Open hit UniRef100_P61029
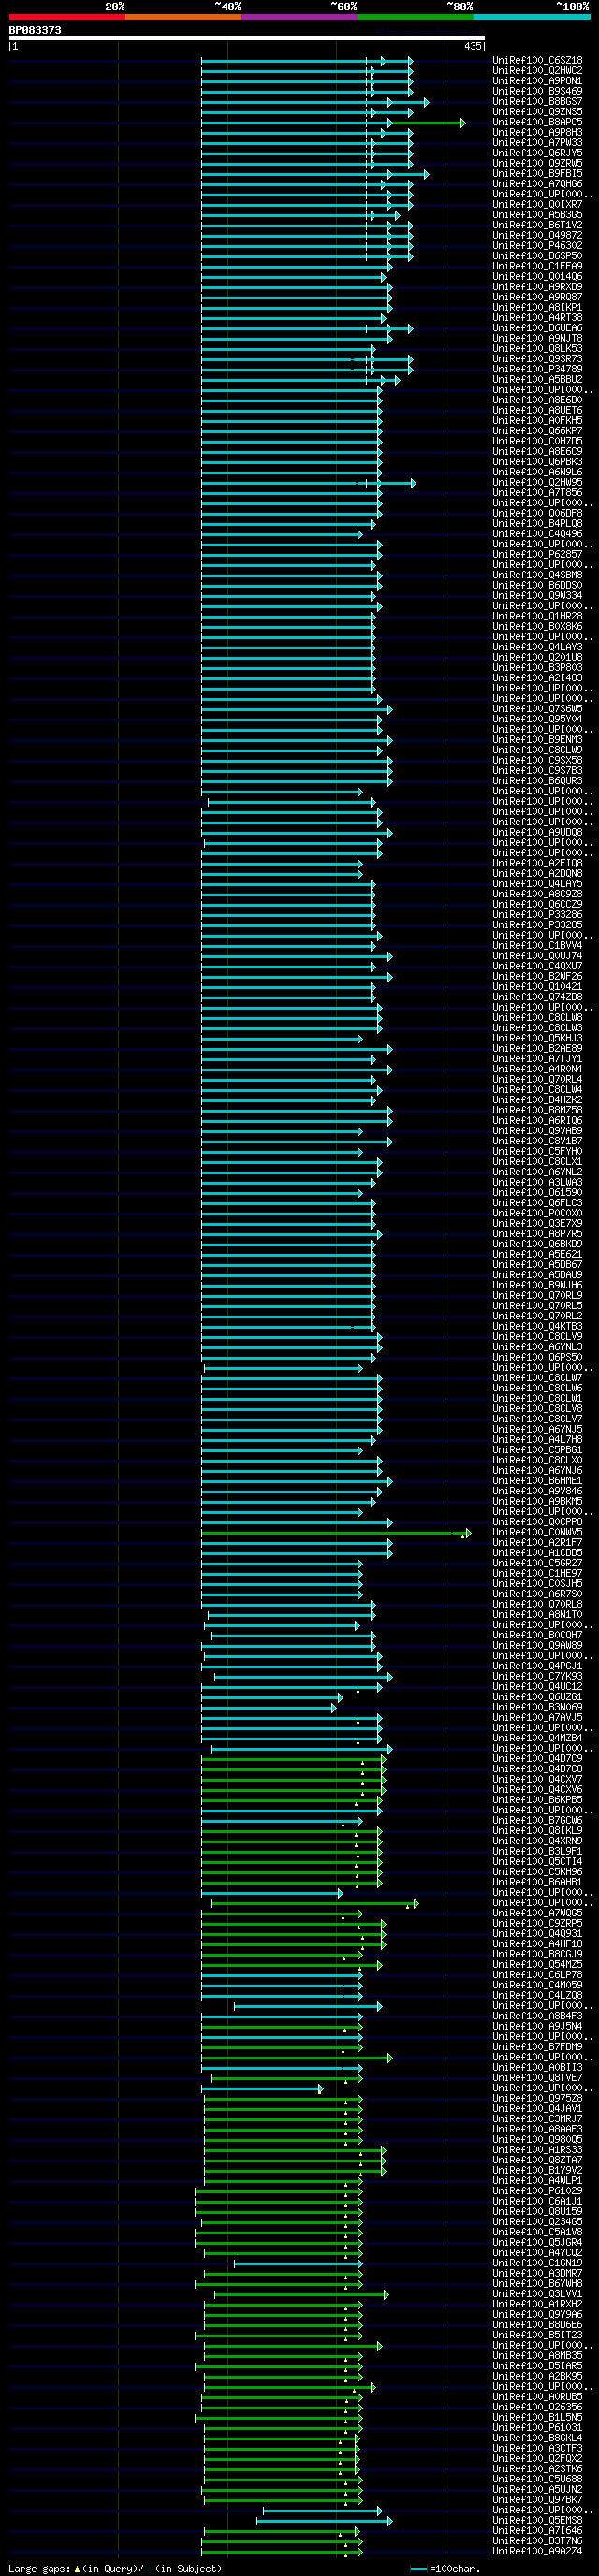 (x=537, y=2191)
